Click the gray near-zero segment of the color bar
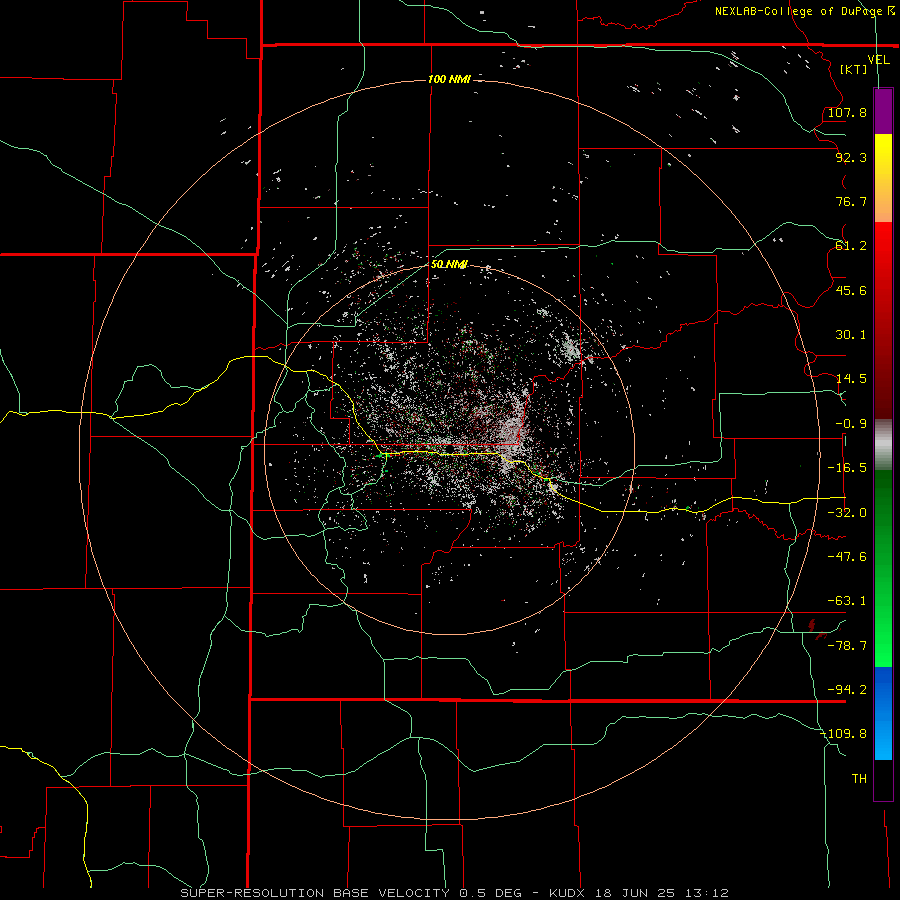 click(x=883, y=445)
